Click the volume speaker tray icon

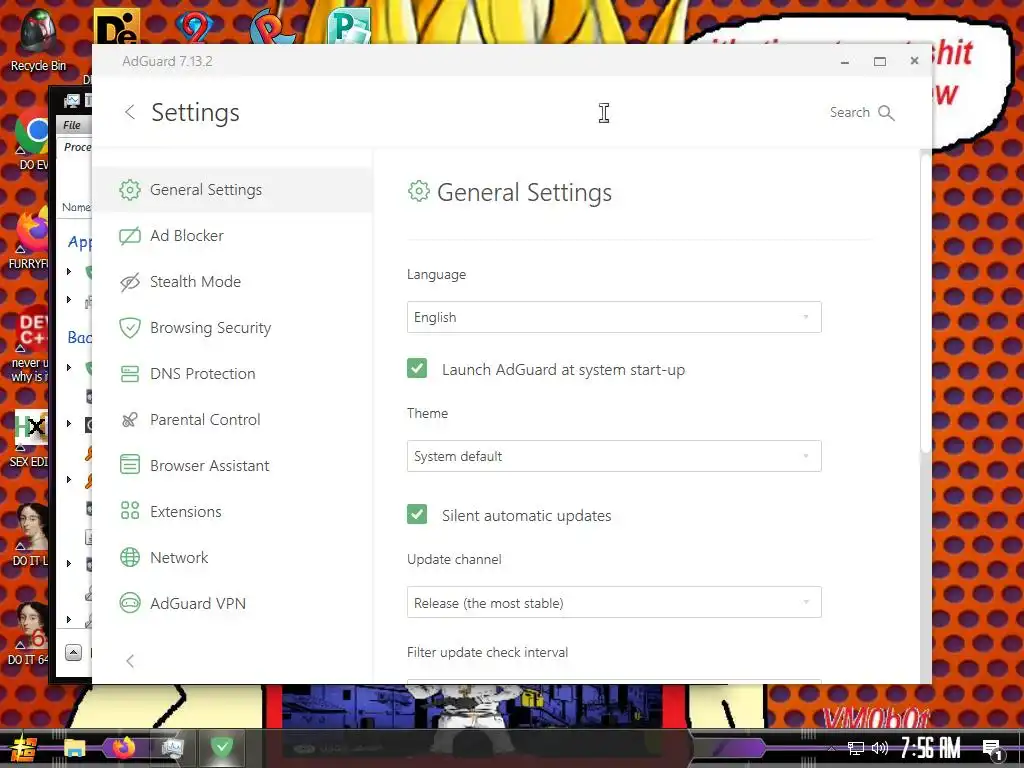point(880,748)
